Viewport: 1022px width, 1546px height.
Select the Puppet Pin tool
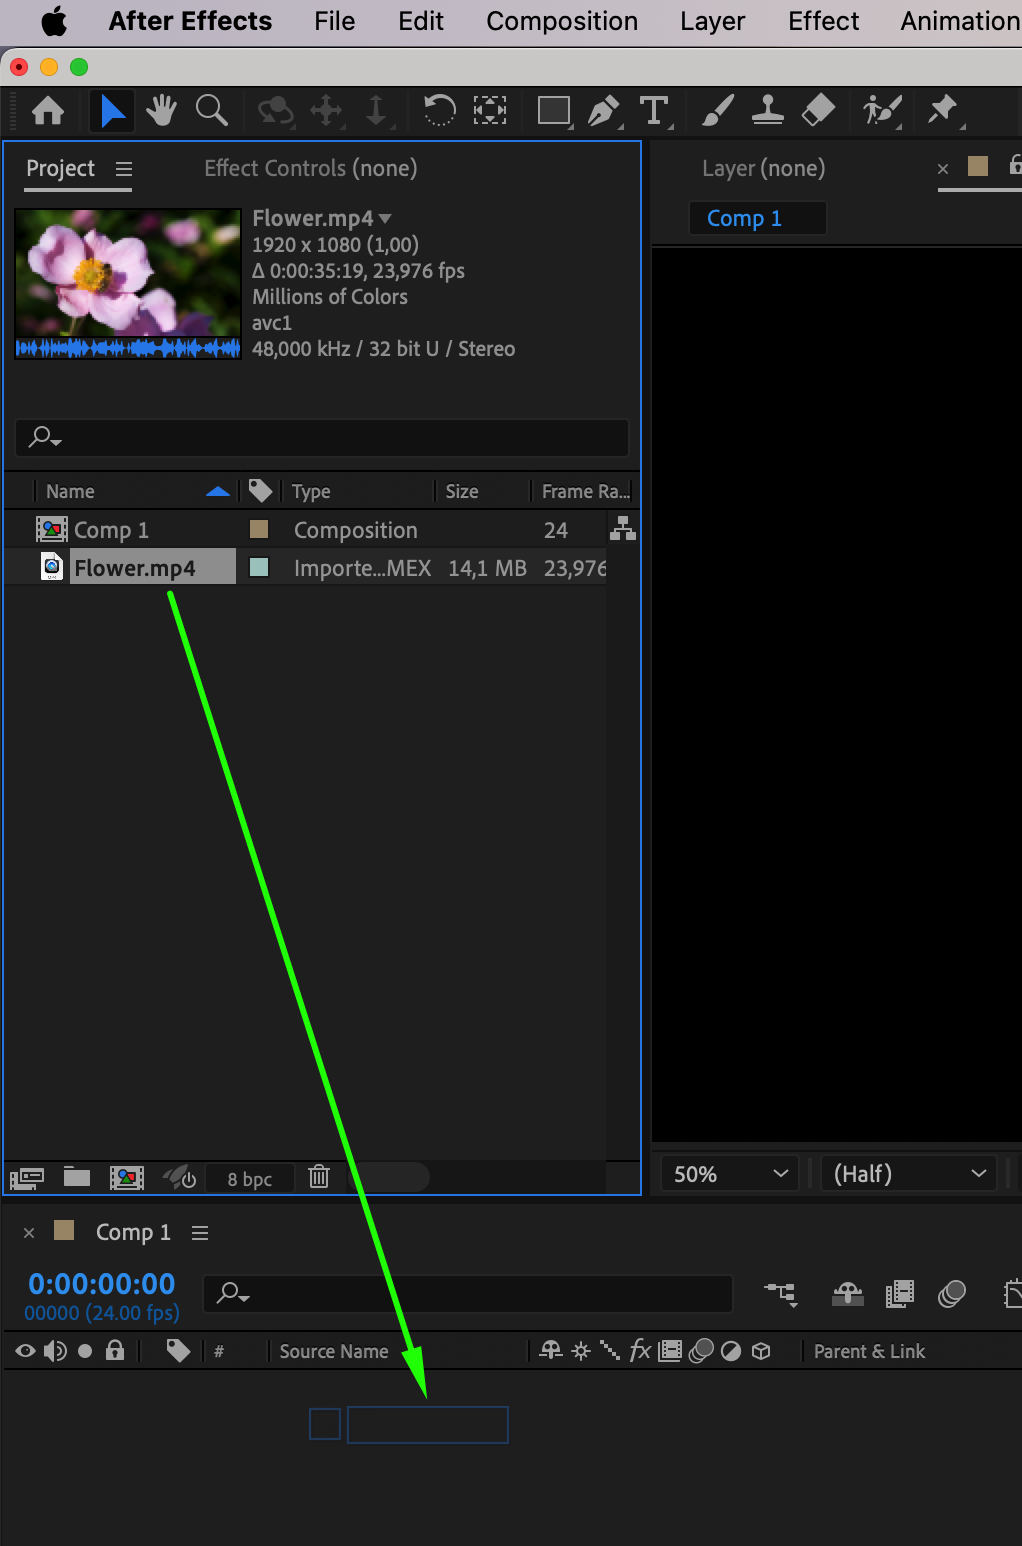[x=944, y=110]
